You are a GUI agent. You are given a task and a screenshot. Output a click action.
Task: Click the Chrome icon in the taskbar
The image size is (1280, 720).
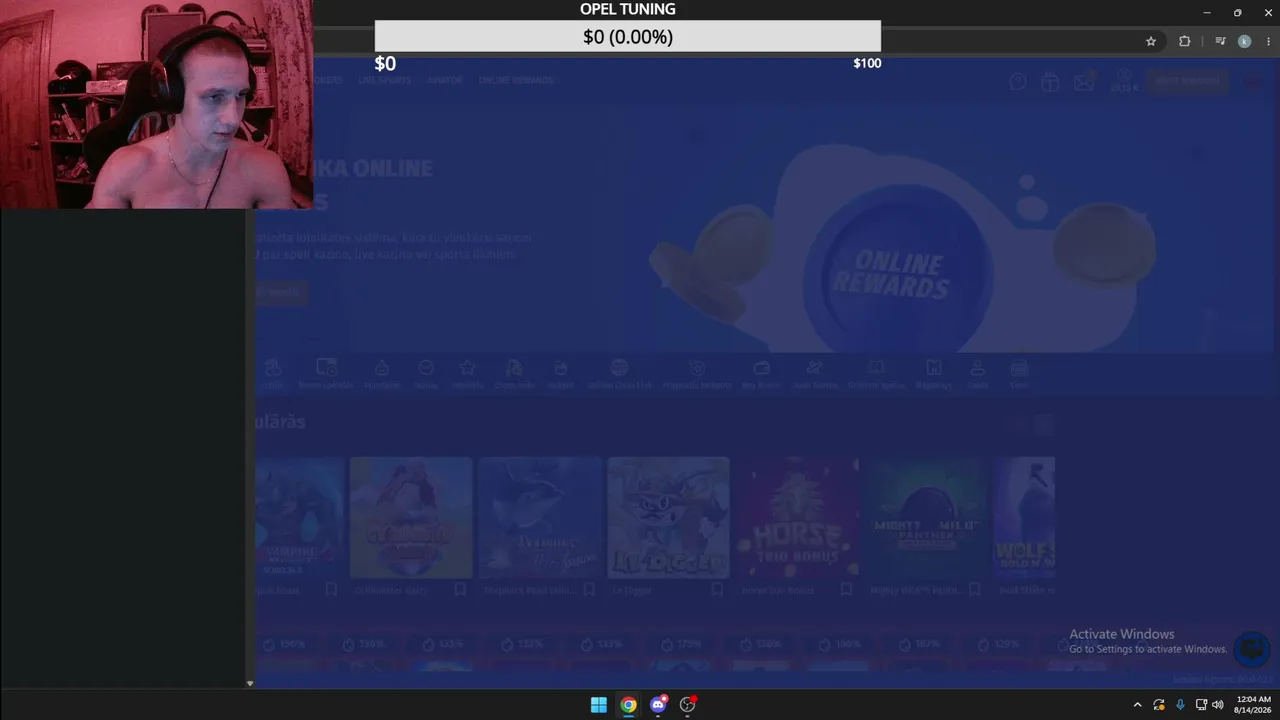[x=628, y=705]
